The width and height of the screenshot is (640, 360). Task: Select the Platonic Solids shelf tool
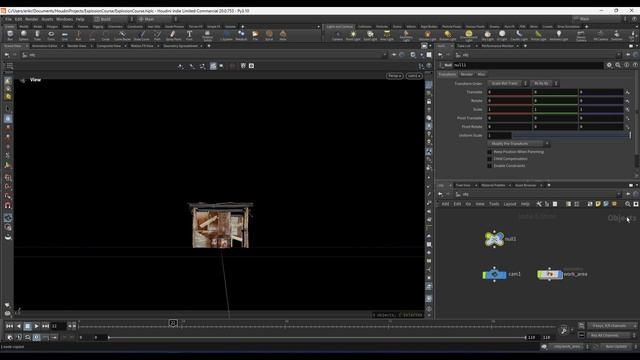pyautogui.click(x=207, y=36)
